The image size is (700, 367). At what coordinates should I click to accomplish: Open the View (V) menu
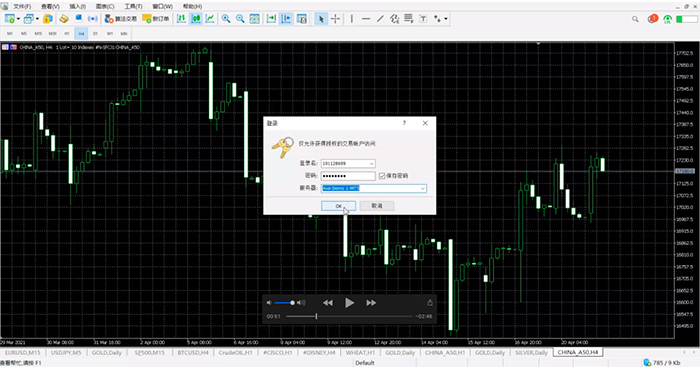(50, 6)
